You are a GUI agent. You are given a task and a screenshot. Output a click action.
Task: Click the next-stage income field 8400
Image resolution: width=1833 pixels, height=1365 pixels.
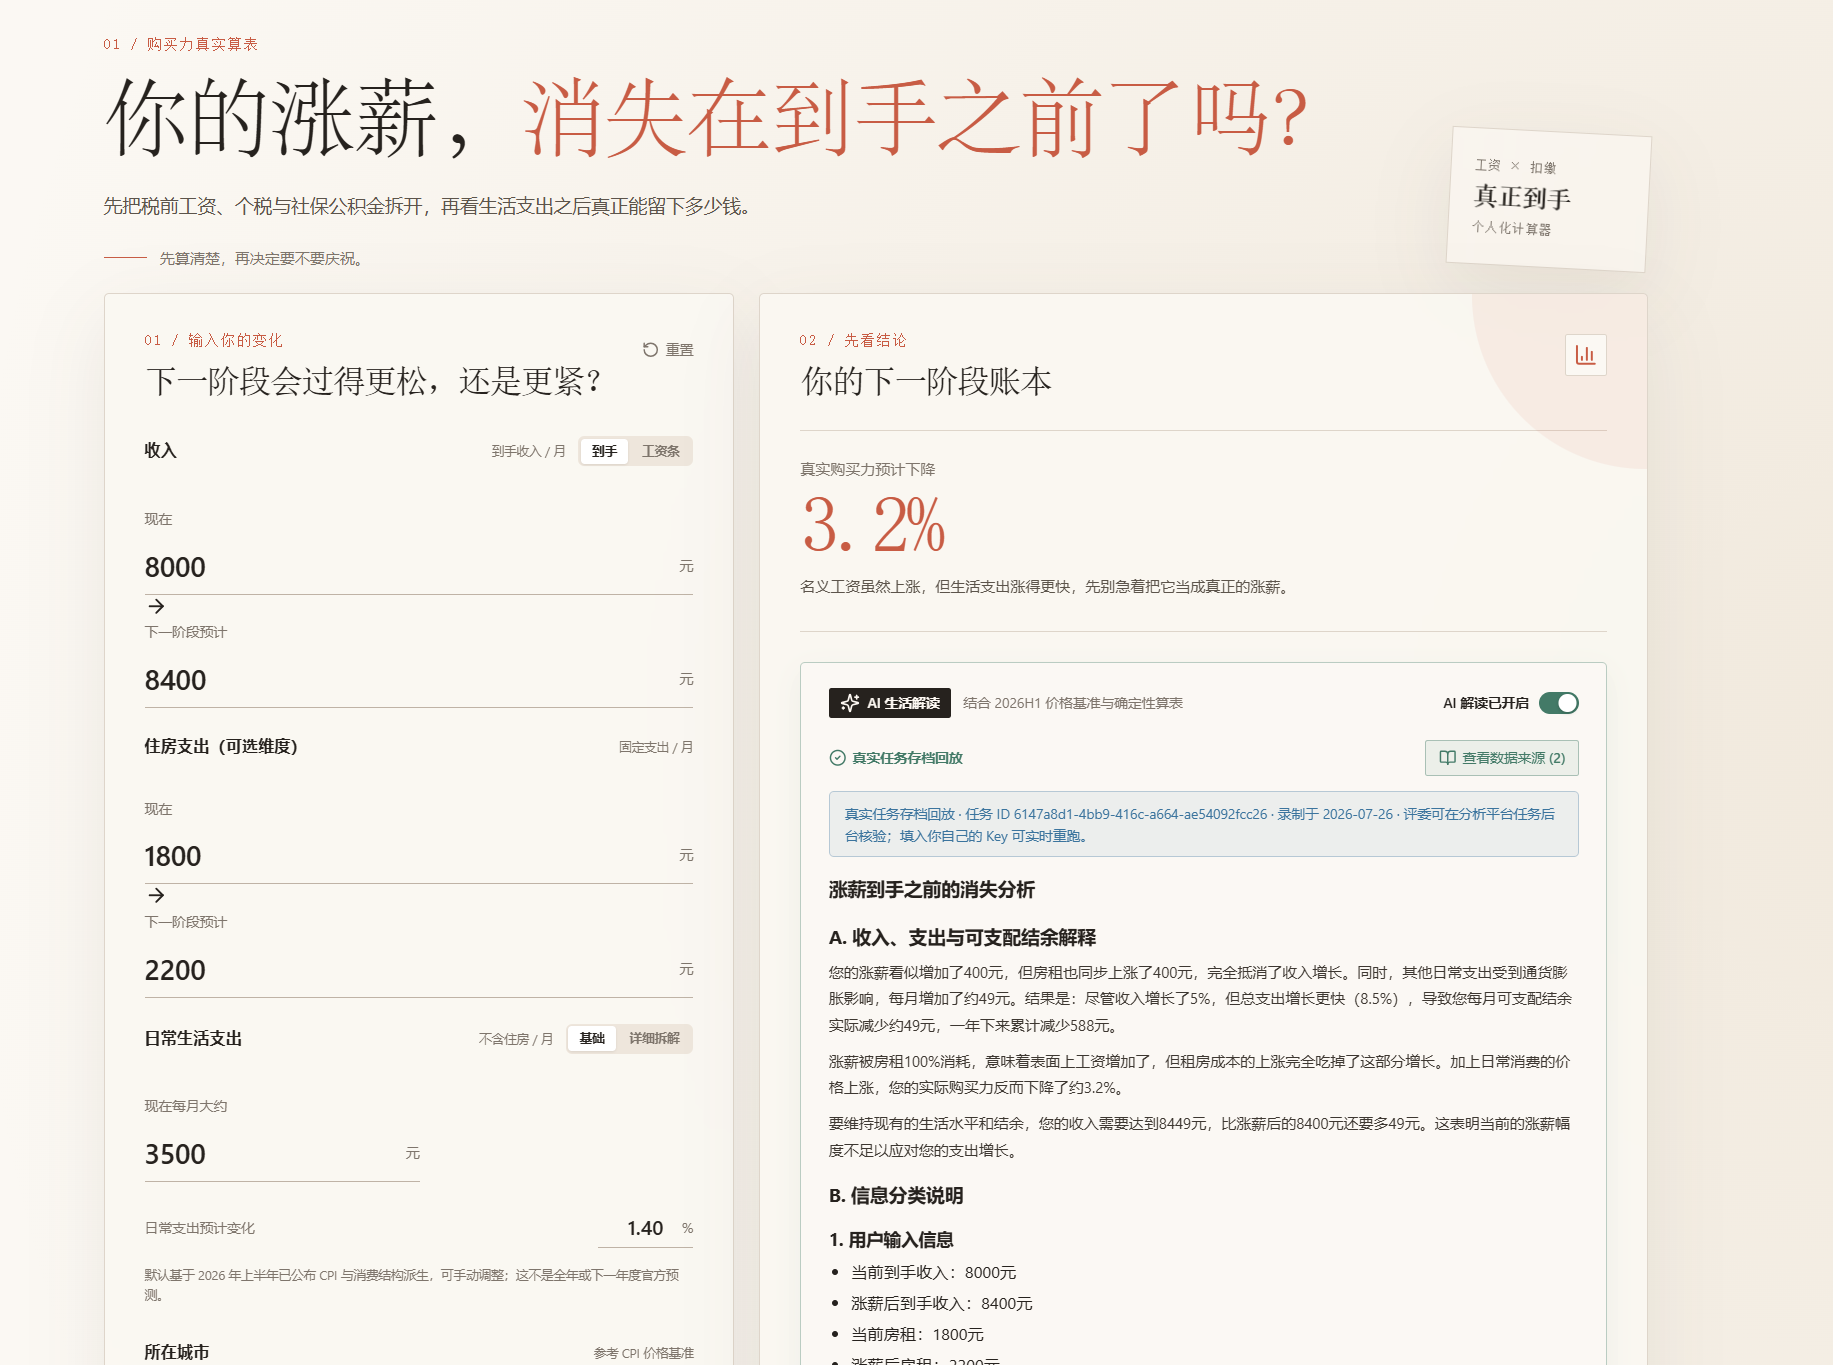click(419, 680)
